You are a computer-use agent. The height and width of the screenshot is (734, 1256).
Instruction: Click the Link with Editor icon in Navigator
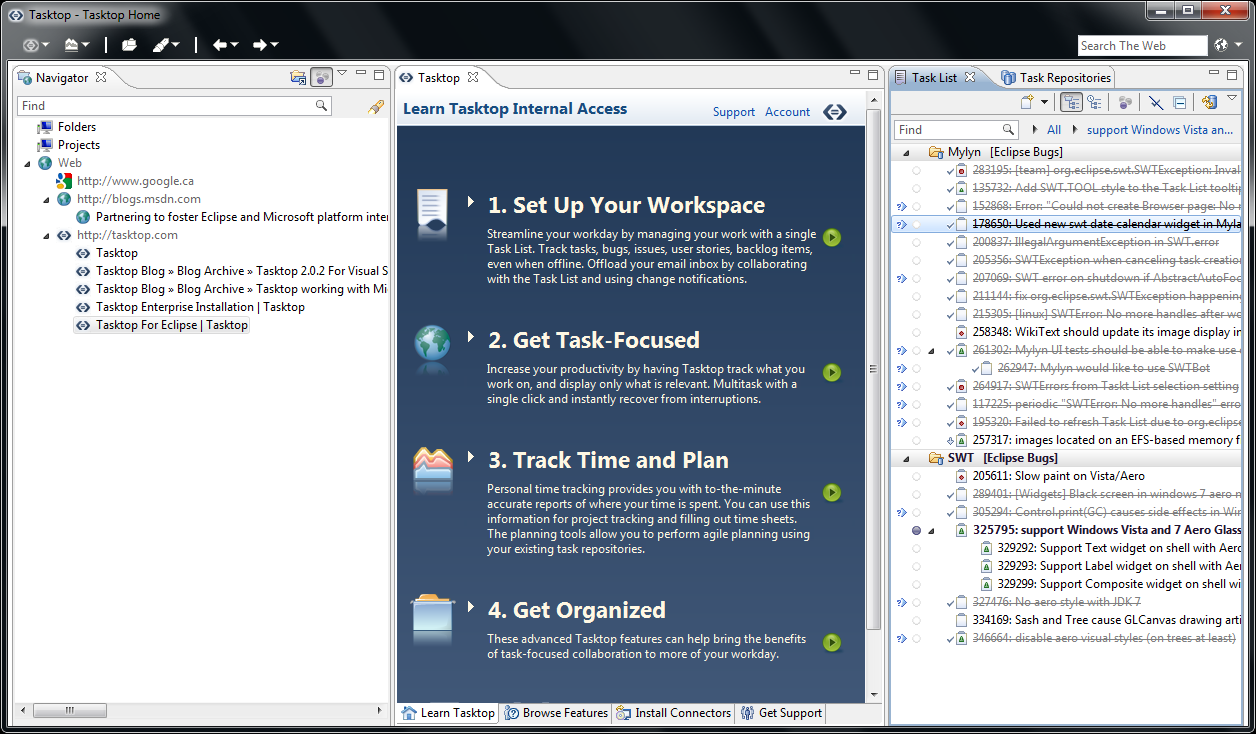[298, 77]
